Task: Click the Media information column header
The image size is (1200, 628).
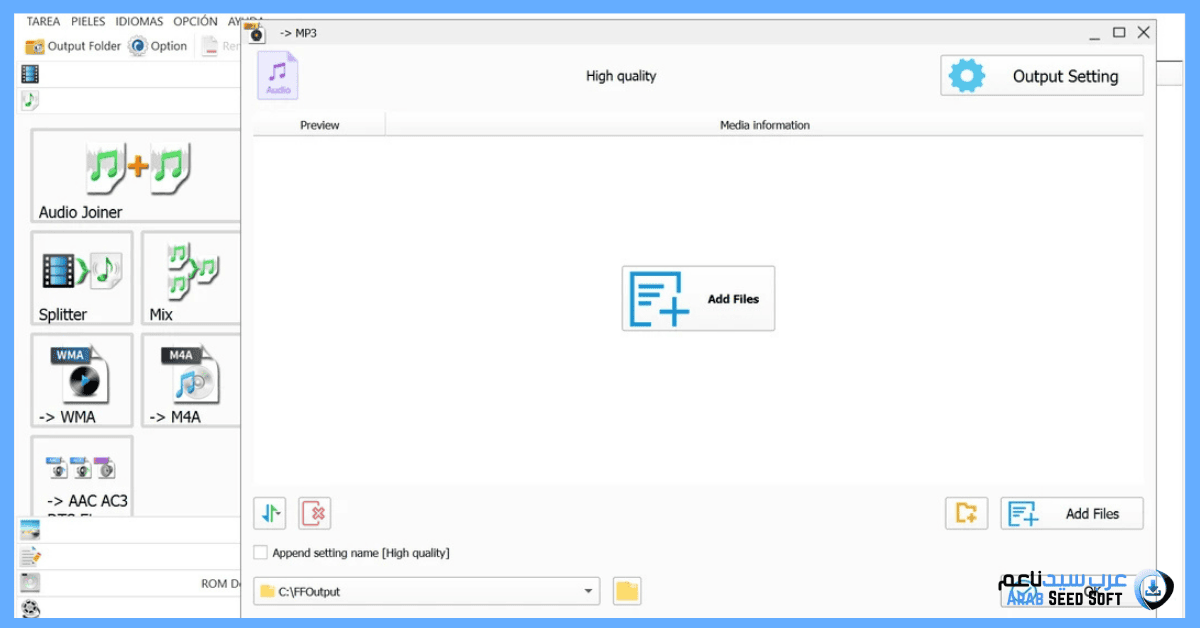Action: [x=764, y=125]
